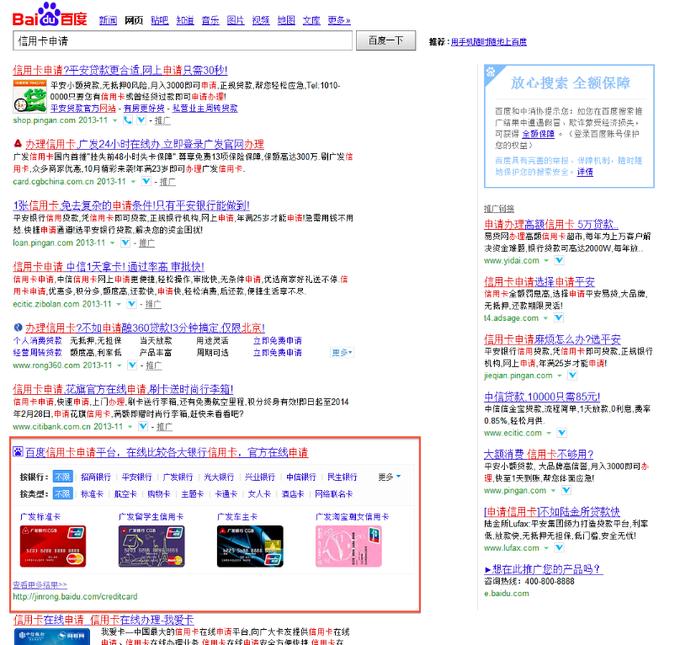The image size is (680, 645).
Task: Click the 广发标准卡 red card image
Action: click(53, 546)
